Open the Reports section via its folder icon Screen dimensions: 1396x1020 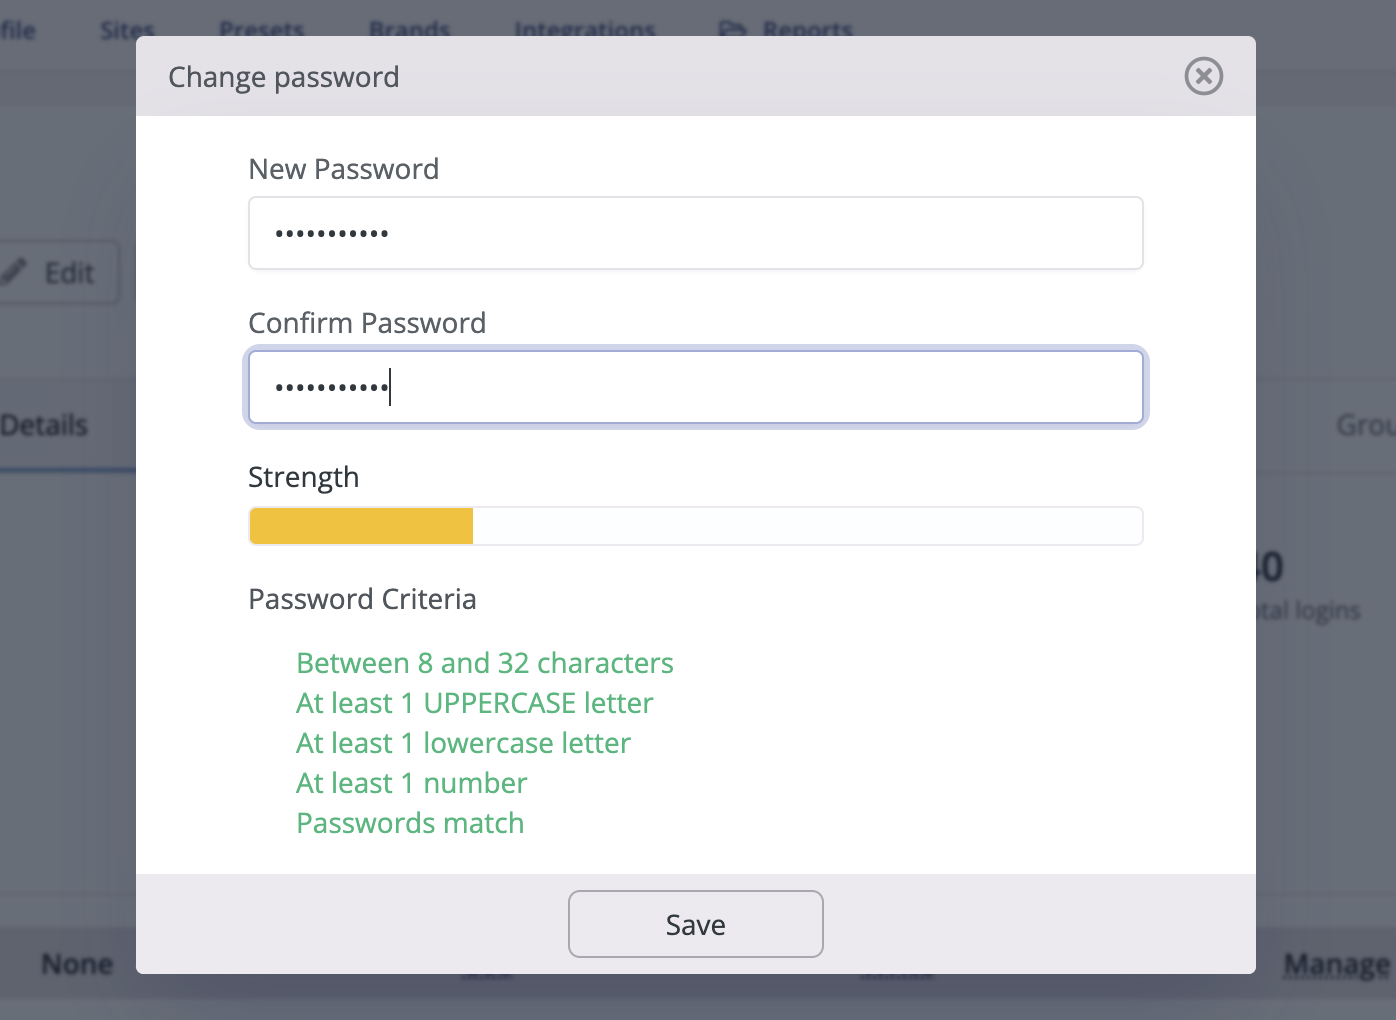point(736,27)
